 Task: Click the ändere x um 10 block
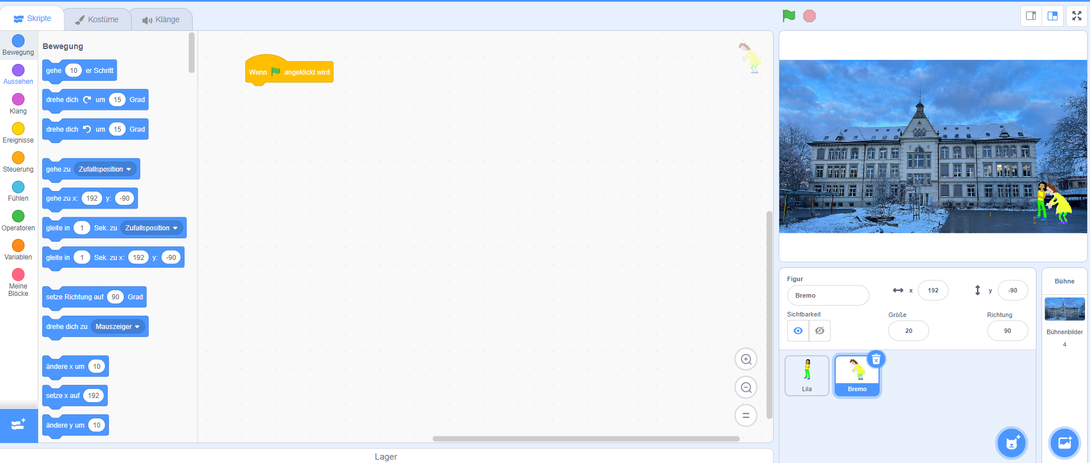click(75, 366)
